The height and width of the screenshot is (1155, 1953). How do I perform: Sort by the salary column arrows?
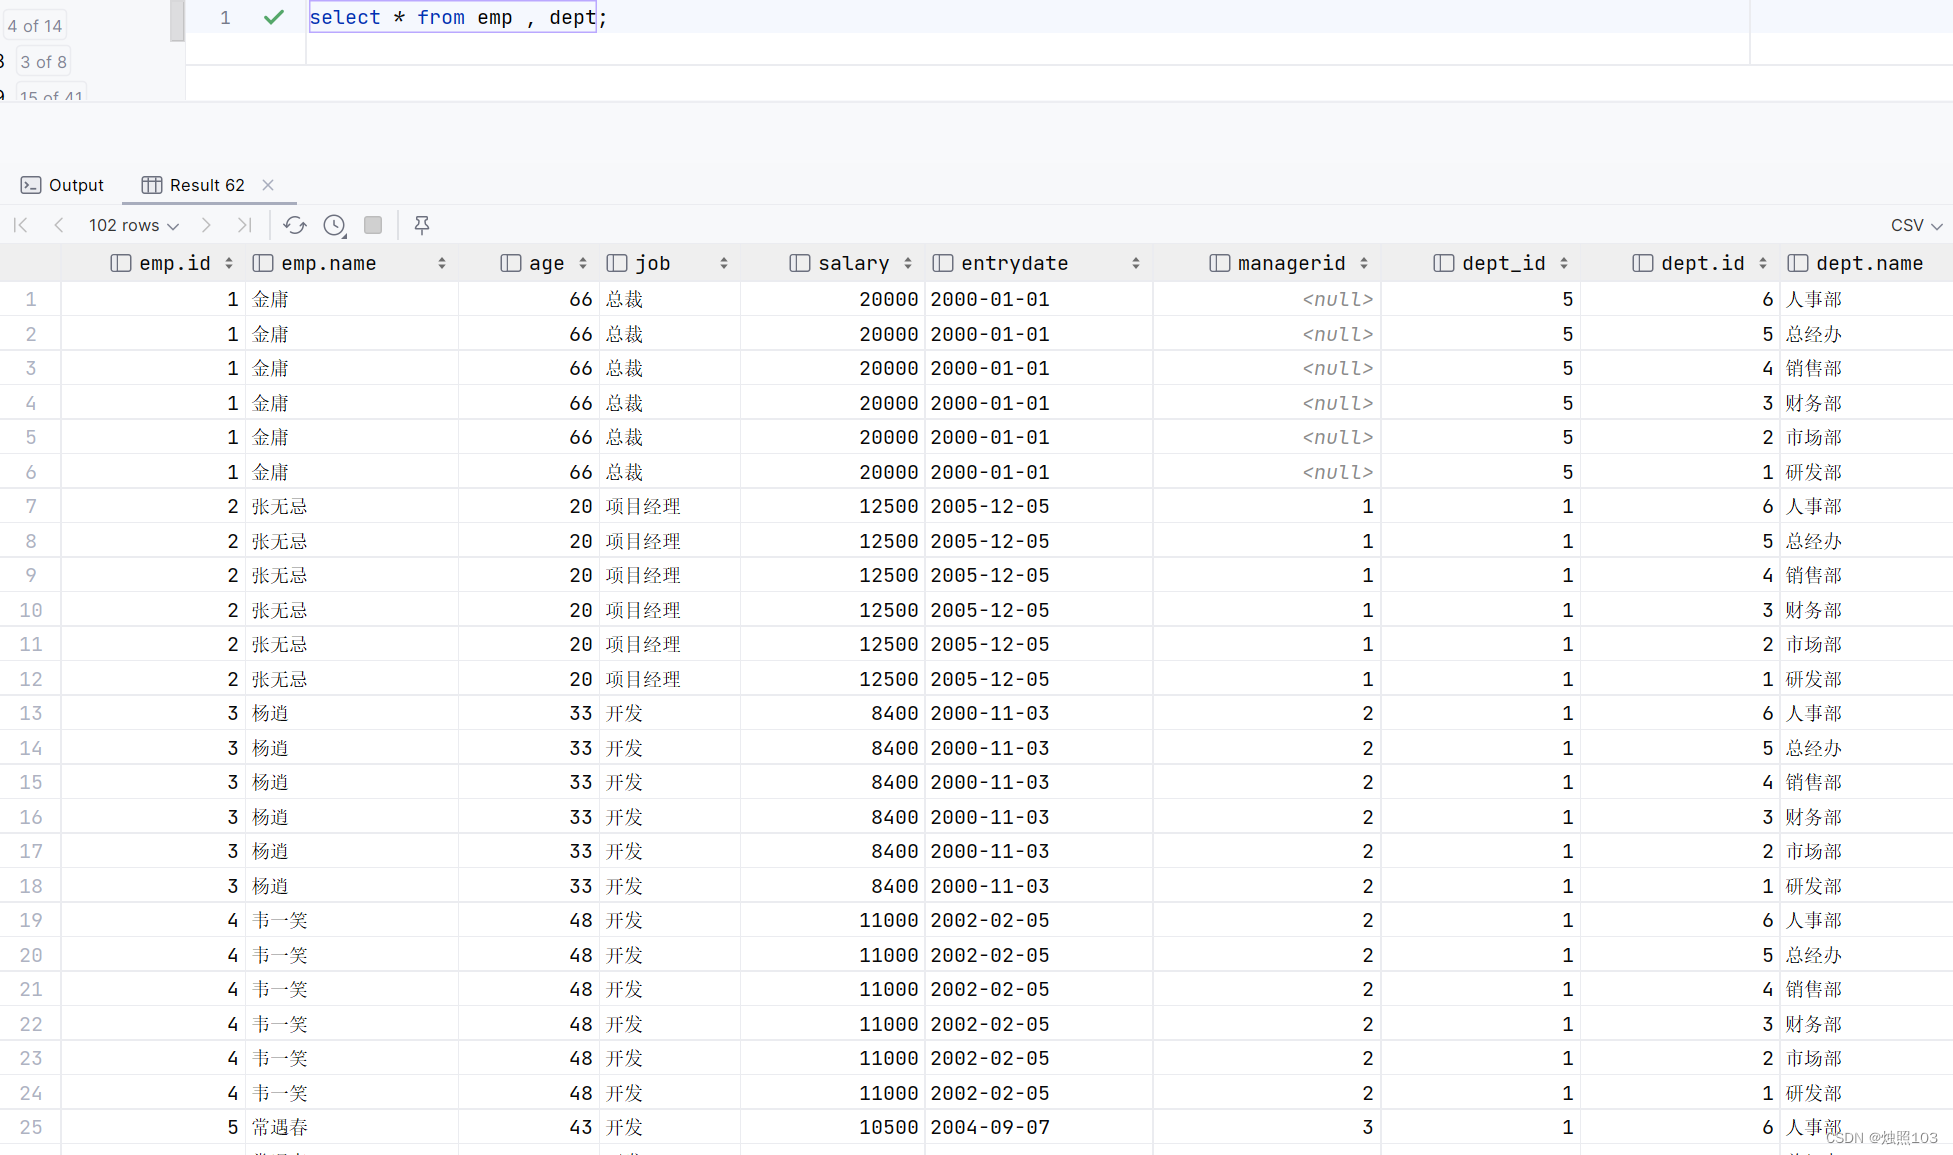point(908,263)
